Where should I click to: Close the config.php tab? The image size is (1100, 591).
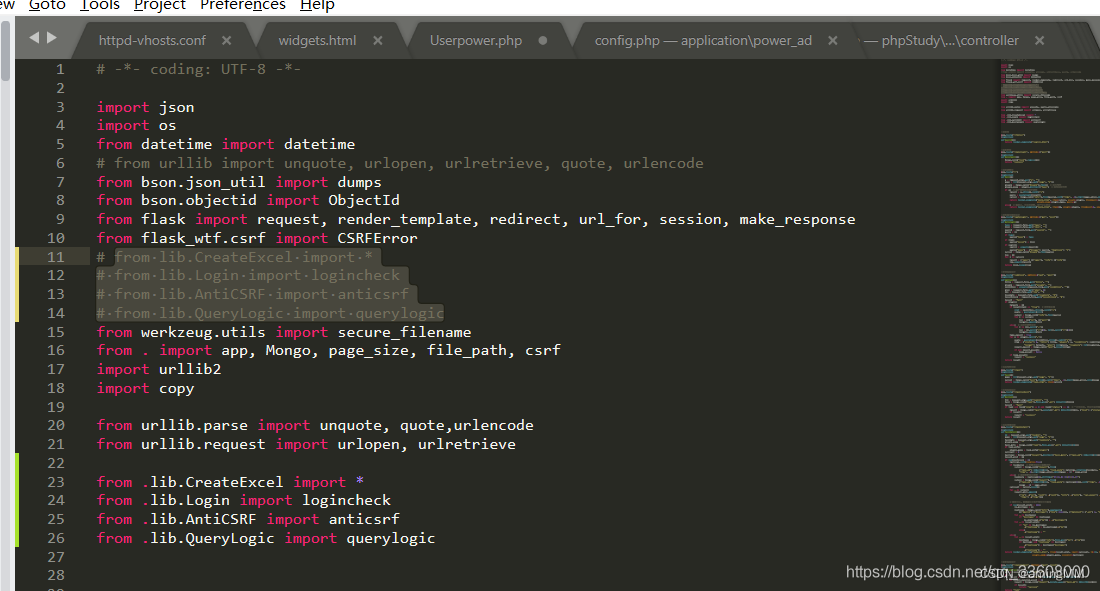click(833, 41)
